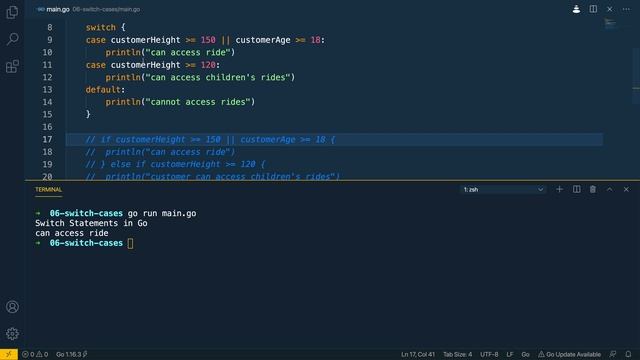Select the Go language mode in status bar
This screenshot has height=360, width=640.
(525, 354)
